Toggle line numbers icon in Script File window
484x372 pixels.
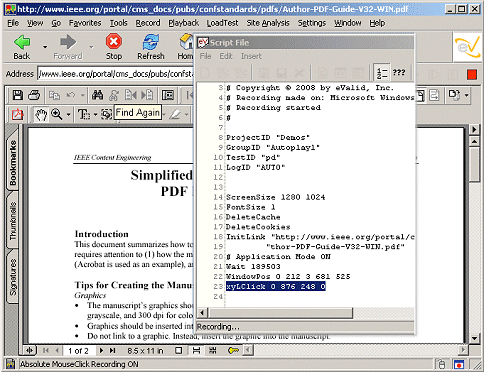tap(381, 73)
